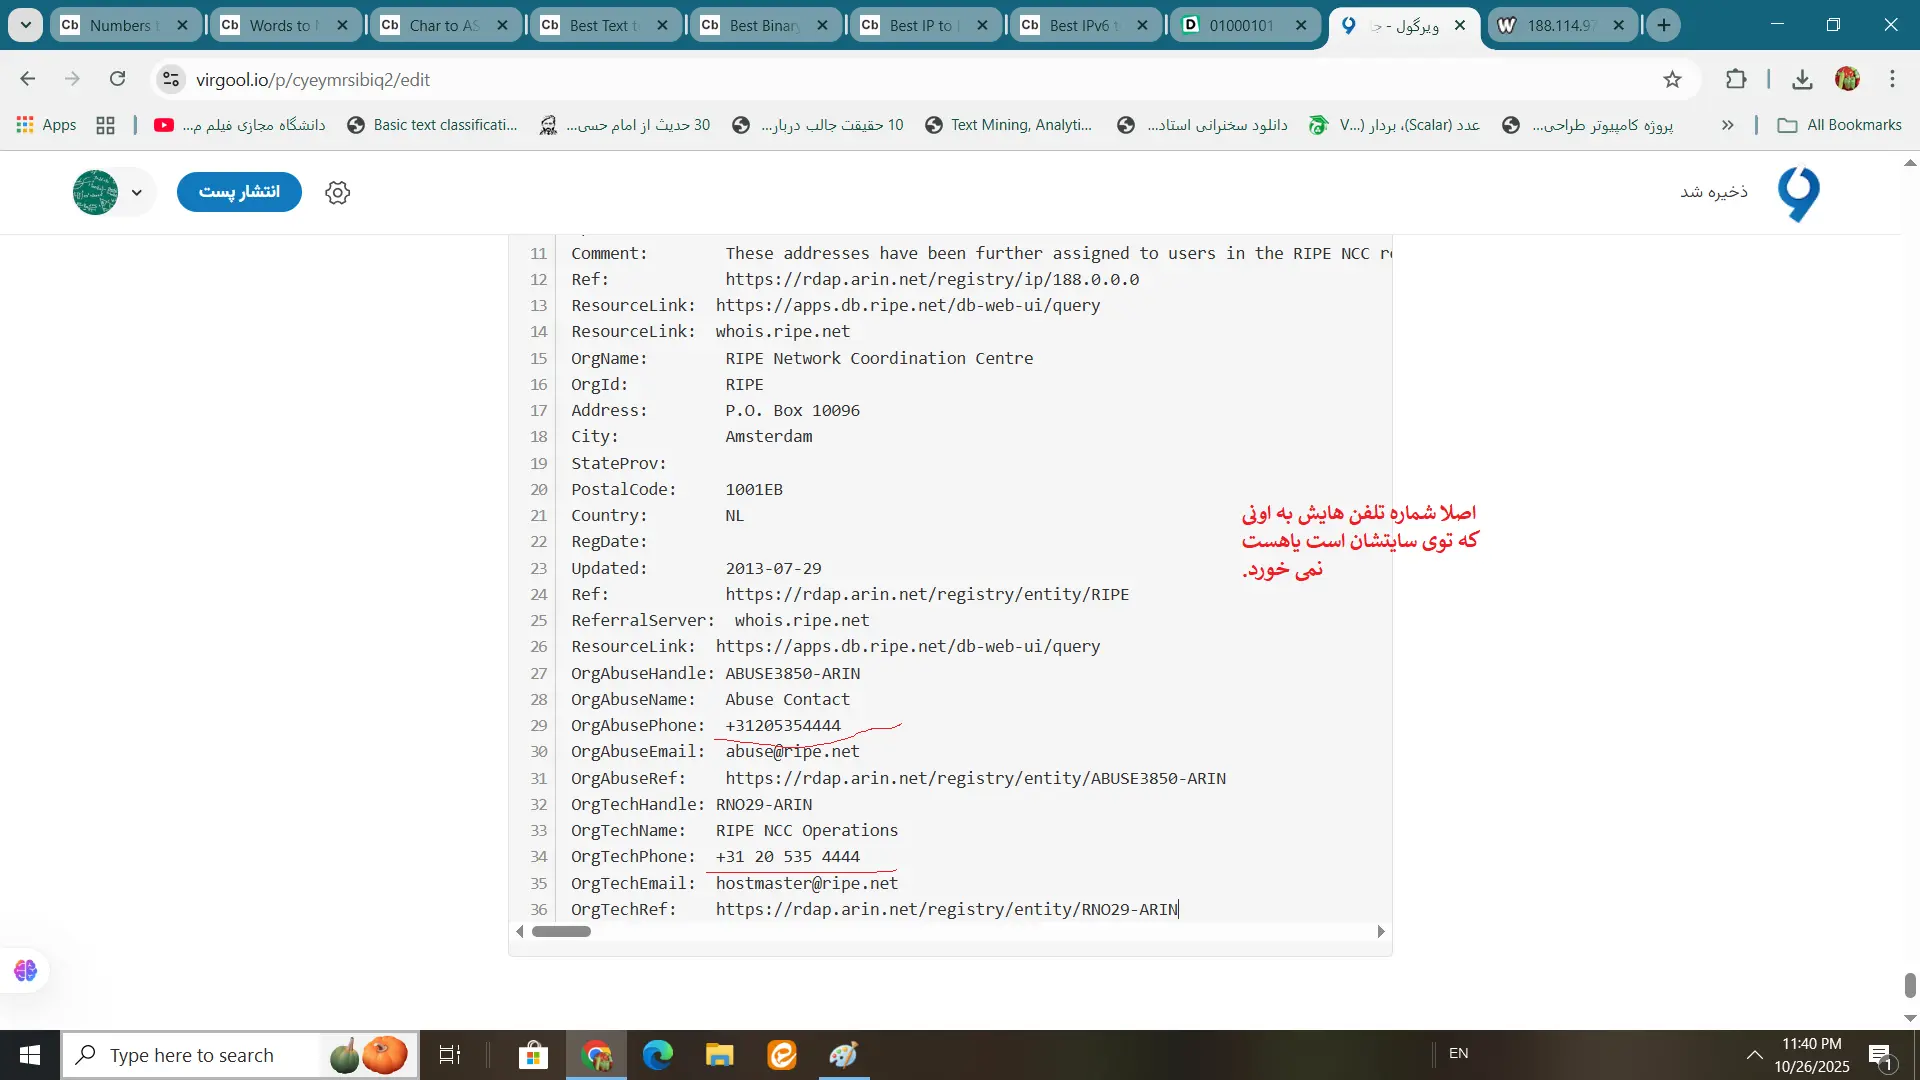This screenshot has height=1080, width=1920.
Task: Reload the current page
Action: (x=118, y=79)
